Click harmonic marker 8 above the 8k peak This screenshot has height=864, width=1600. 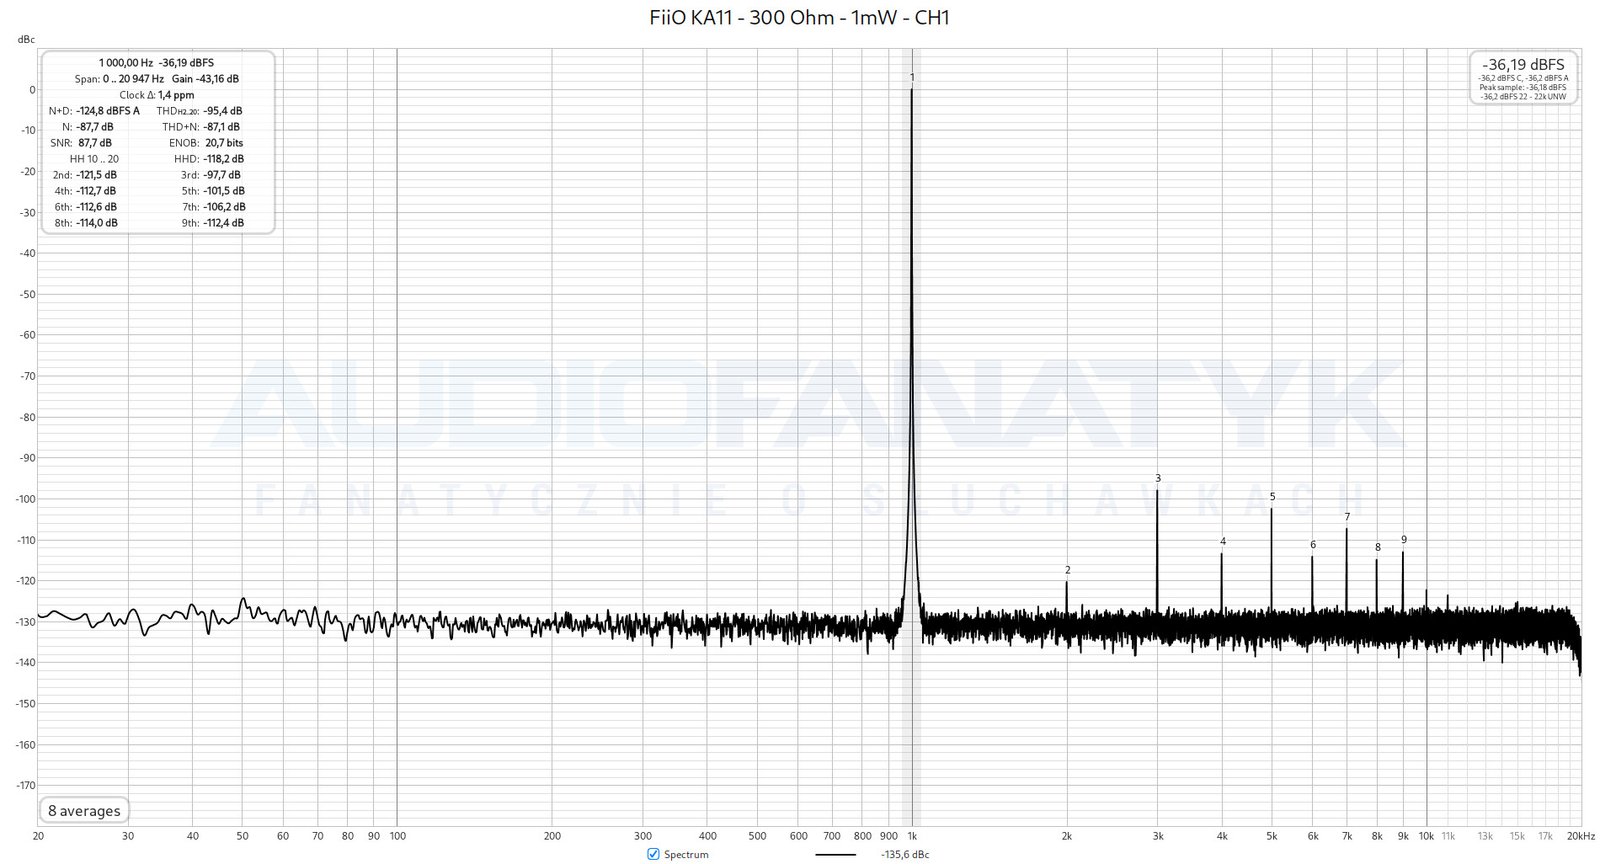[1377, 547]
